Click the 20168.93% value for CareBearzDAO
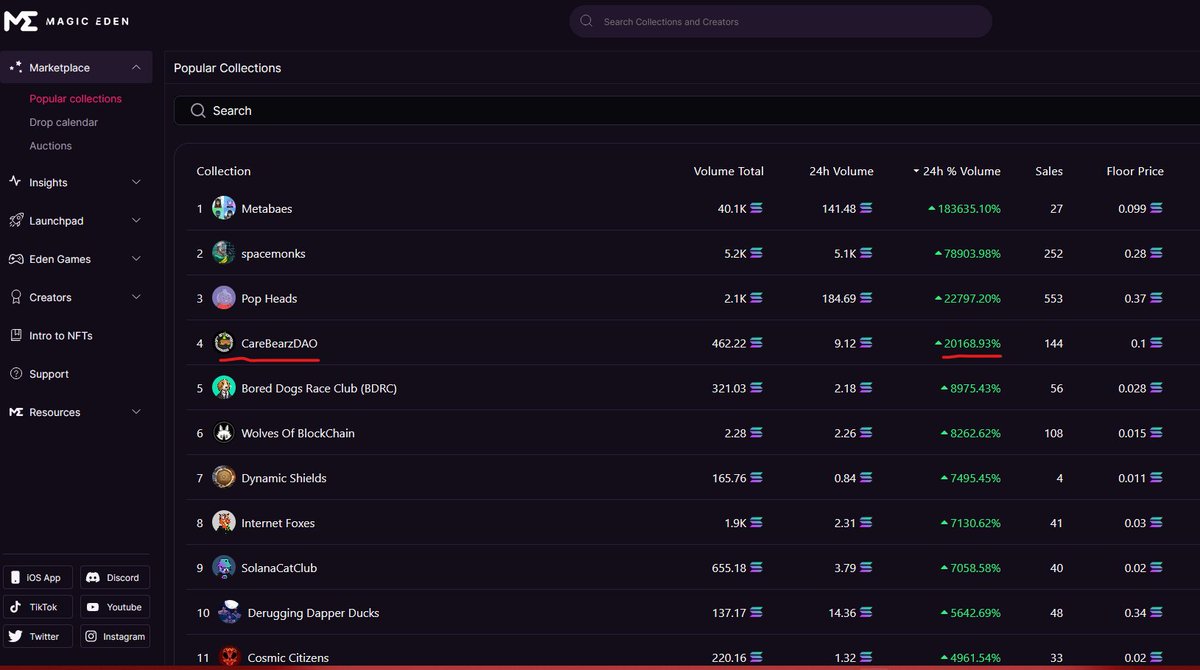 (x=972, y=343)
